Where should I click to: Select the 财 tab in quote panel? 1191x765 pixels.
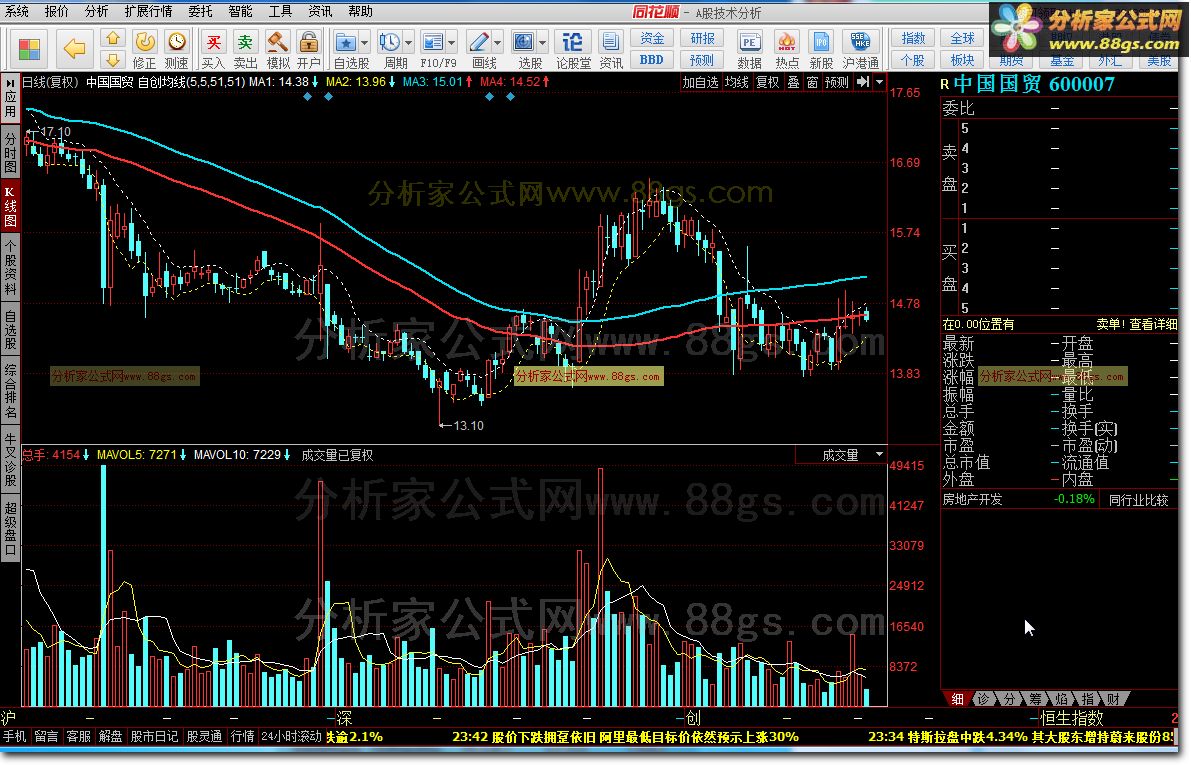[x=1114, y=699]
